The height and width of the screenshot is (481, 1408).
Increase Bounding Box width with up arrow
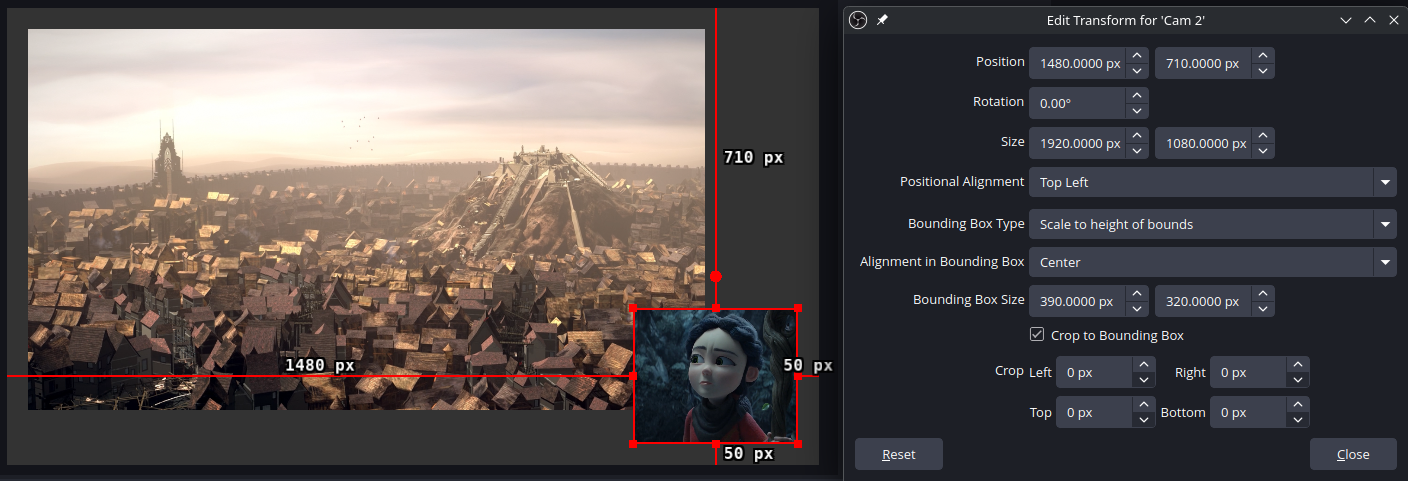[1137, 293]
